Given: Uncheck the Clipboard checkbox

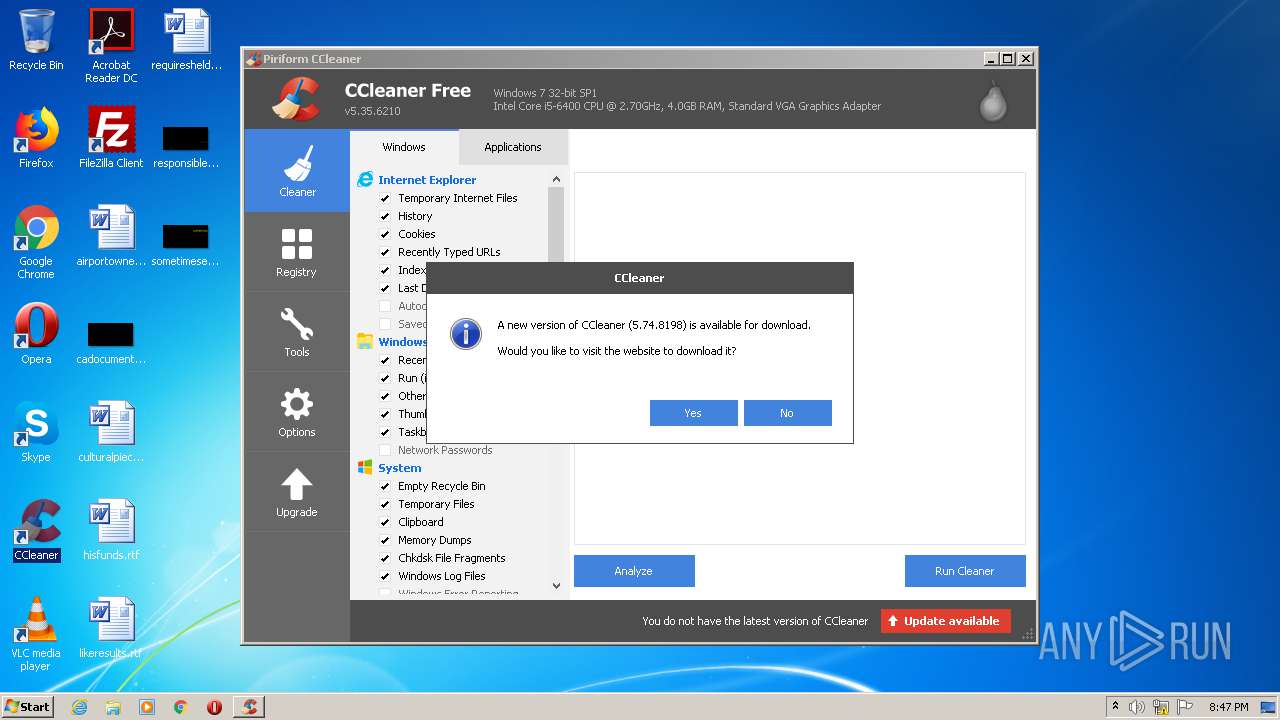Looking at the screenshot, I should pyautogui.click(x=385, y=522).
